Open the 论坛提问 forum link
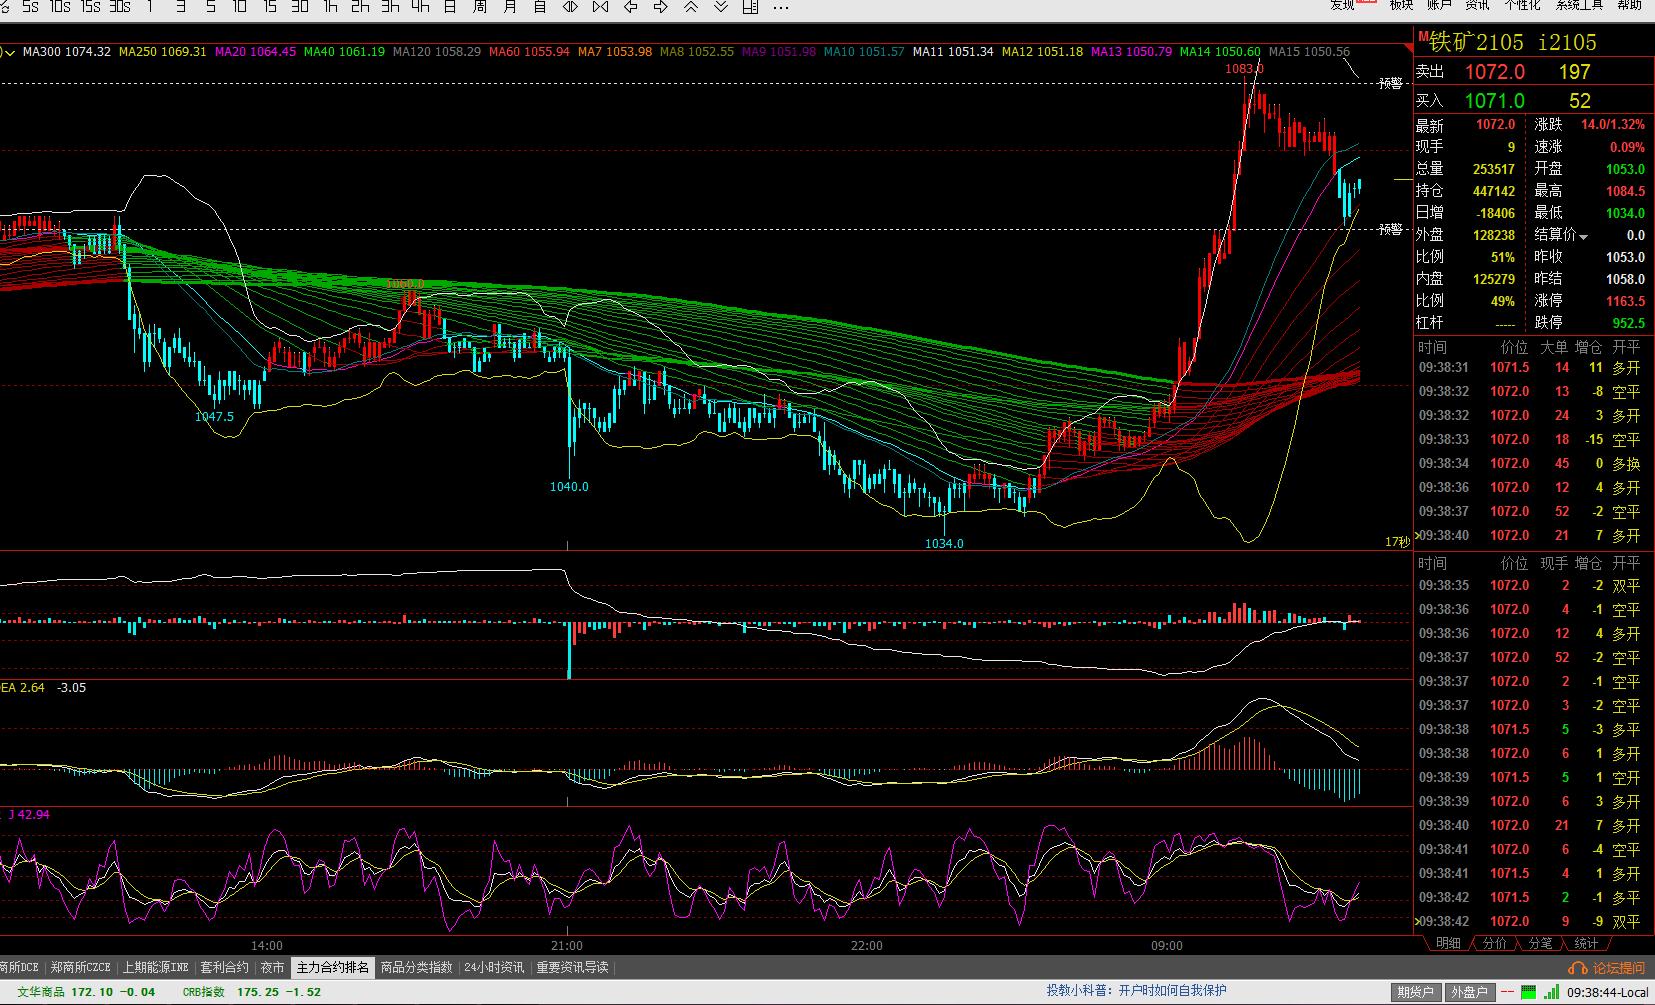The height and width of the screenshot is (1005, 1655). point(1608,968)
